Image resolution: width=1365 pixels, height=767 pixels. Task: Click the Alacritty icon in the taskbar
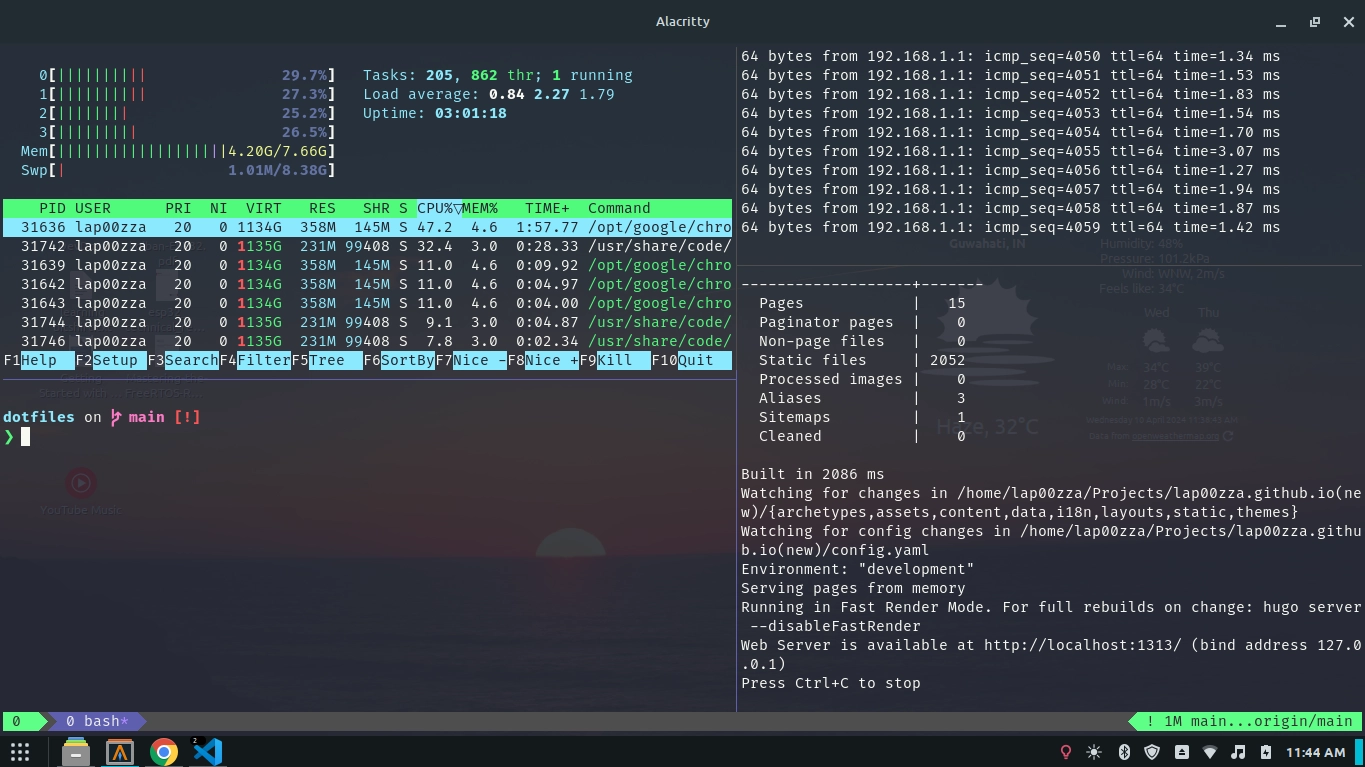pos(119,752)
